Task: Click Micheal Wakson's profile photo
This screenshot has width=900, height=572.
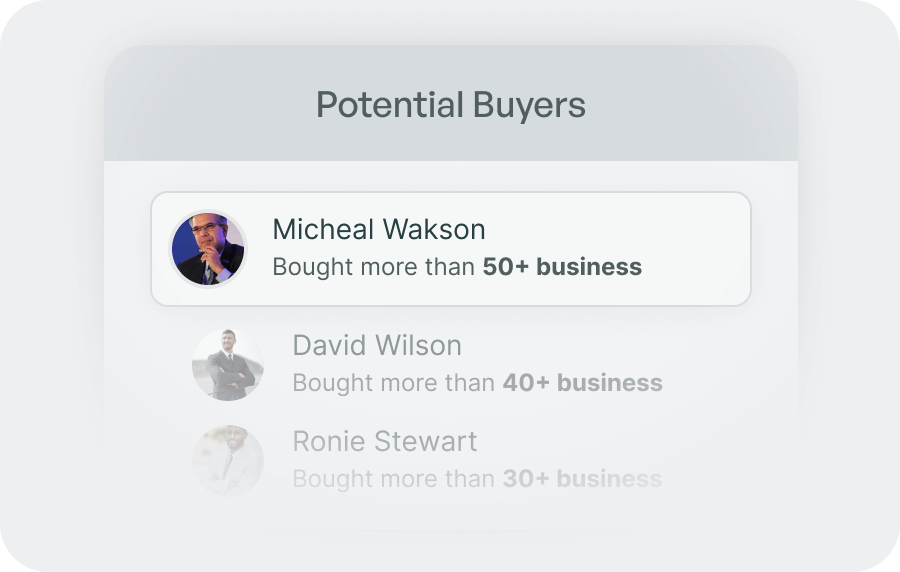Action: (208, 248)
